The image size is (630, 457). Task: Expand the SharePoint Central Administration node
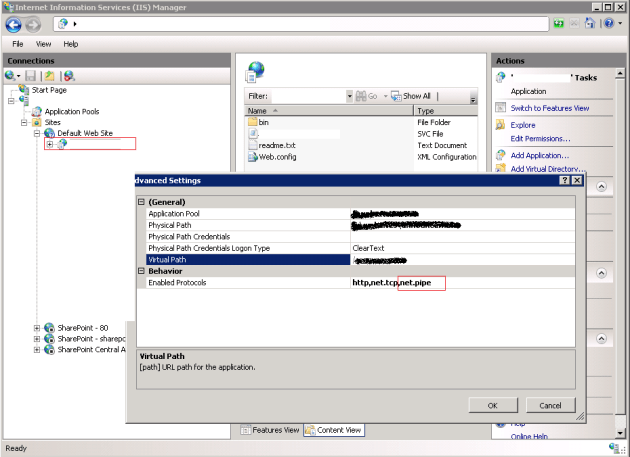click(37, 350)
